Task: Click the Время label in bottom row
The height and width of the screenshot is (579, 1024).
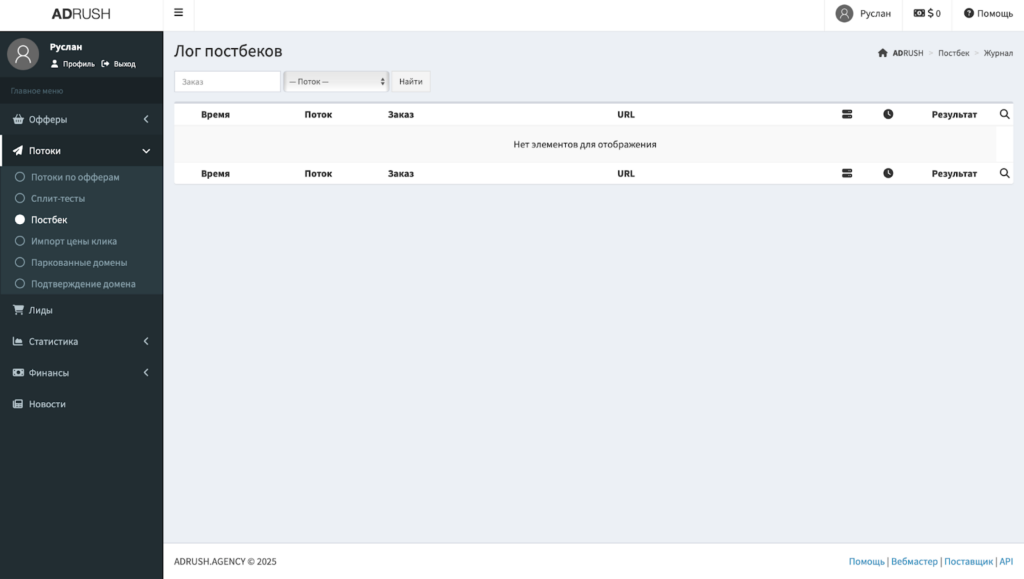Action: pyautogui.click(x=216, y=174)
